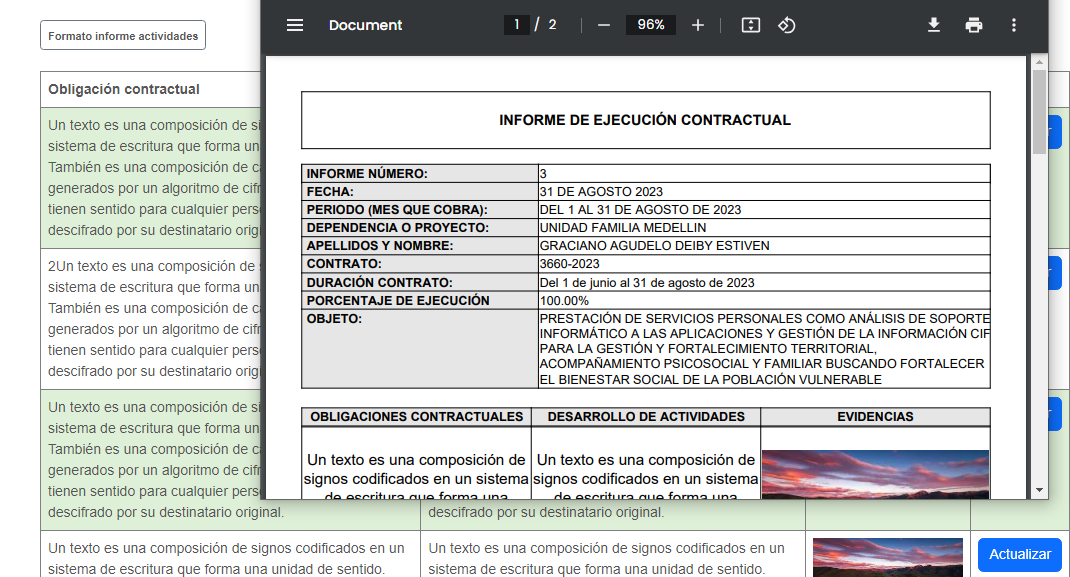Click the EVIDENCIAS table header
Screen dimensions: 1070x577
tap(876, 417)
